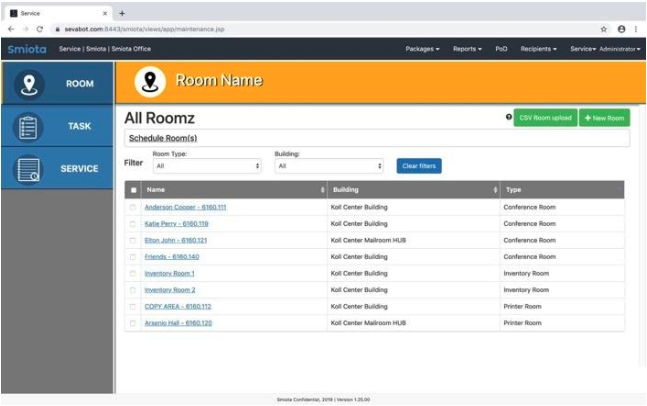The height and width of the screenshot is (406, 647).
Task: Check the Friends - 6160.140 row checkbox
Action: [x=133, y=257]
